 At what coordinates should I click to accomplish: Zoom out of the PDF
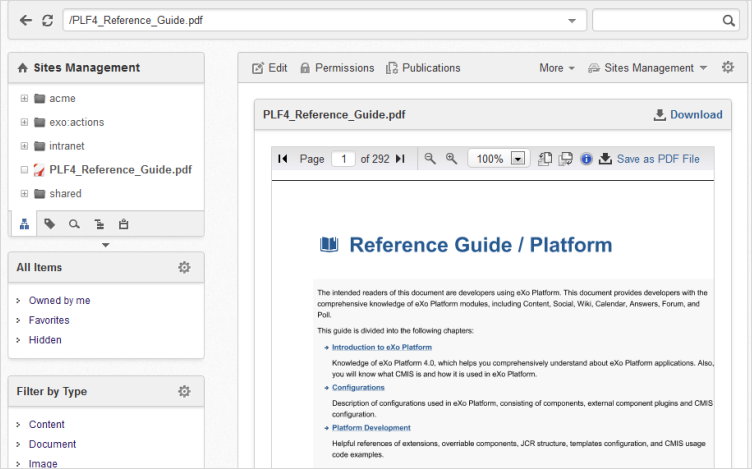click(430, 159)
